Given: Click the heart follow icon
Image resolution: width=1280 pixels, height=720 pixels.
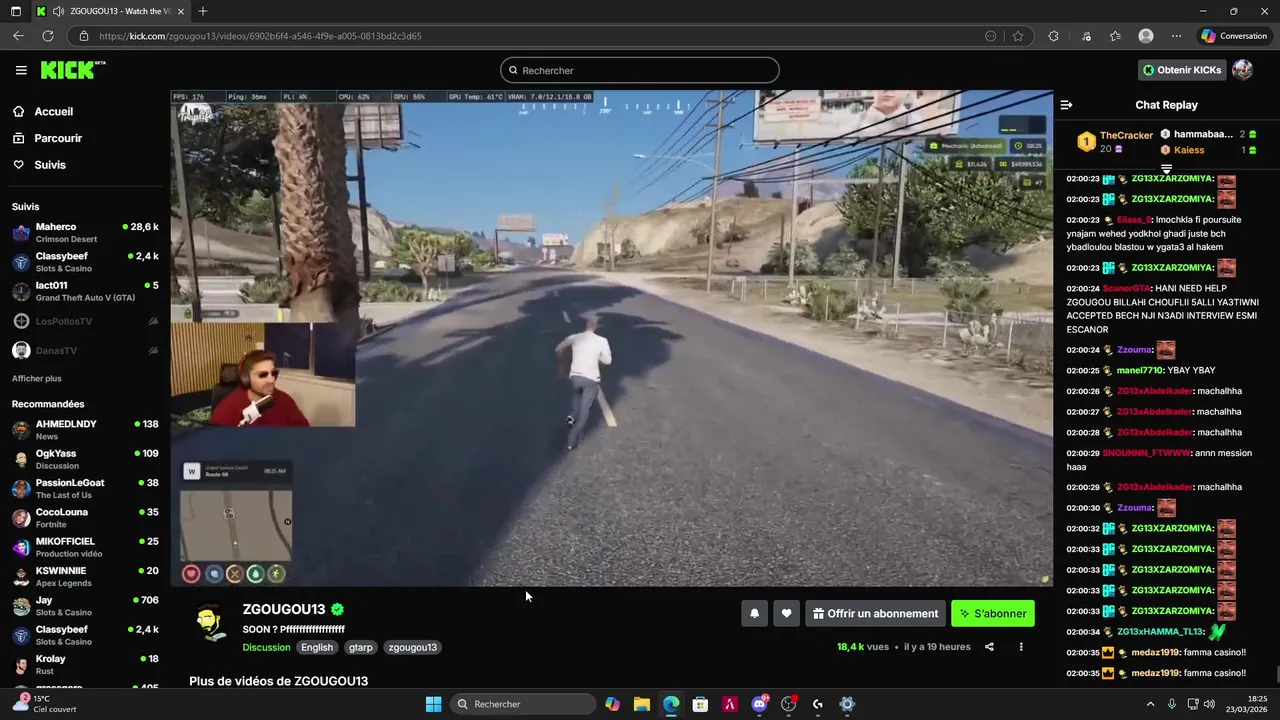Looking at the screenshot, I should pyautogui.click(x=787, y=614).
